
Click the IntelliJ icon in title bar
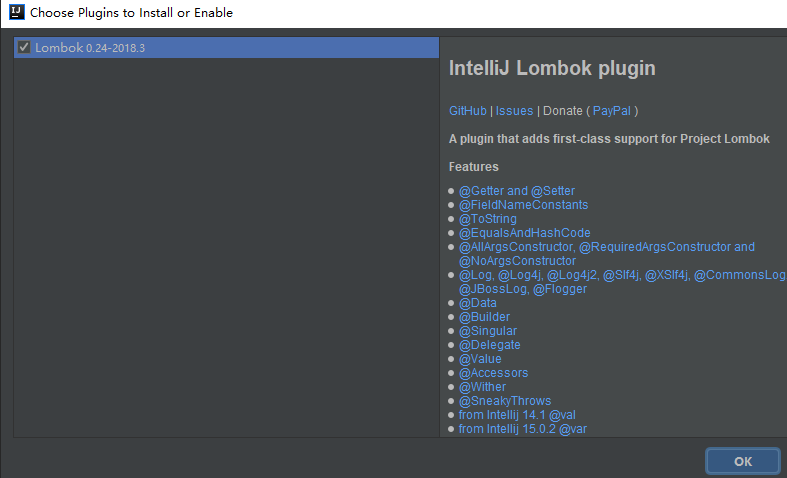(x=14, y=13)
